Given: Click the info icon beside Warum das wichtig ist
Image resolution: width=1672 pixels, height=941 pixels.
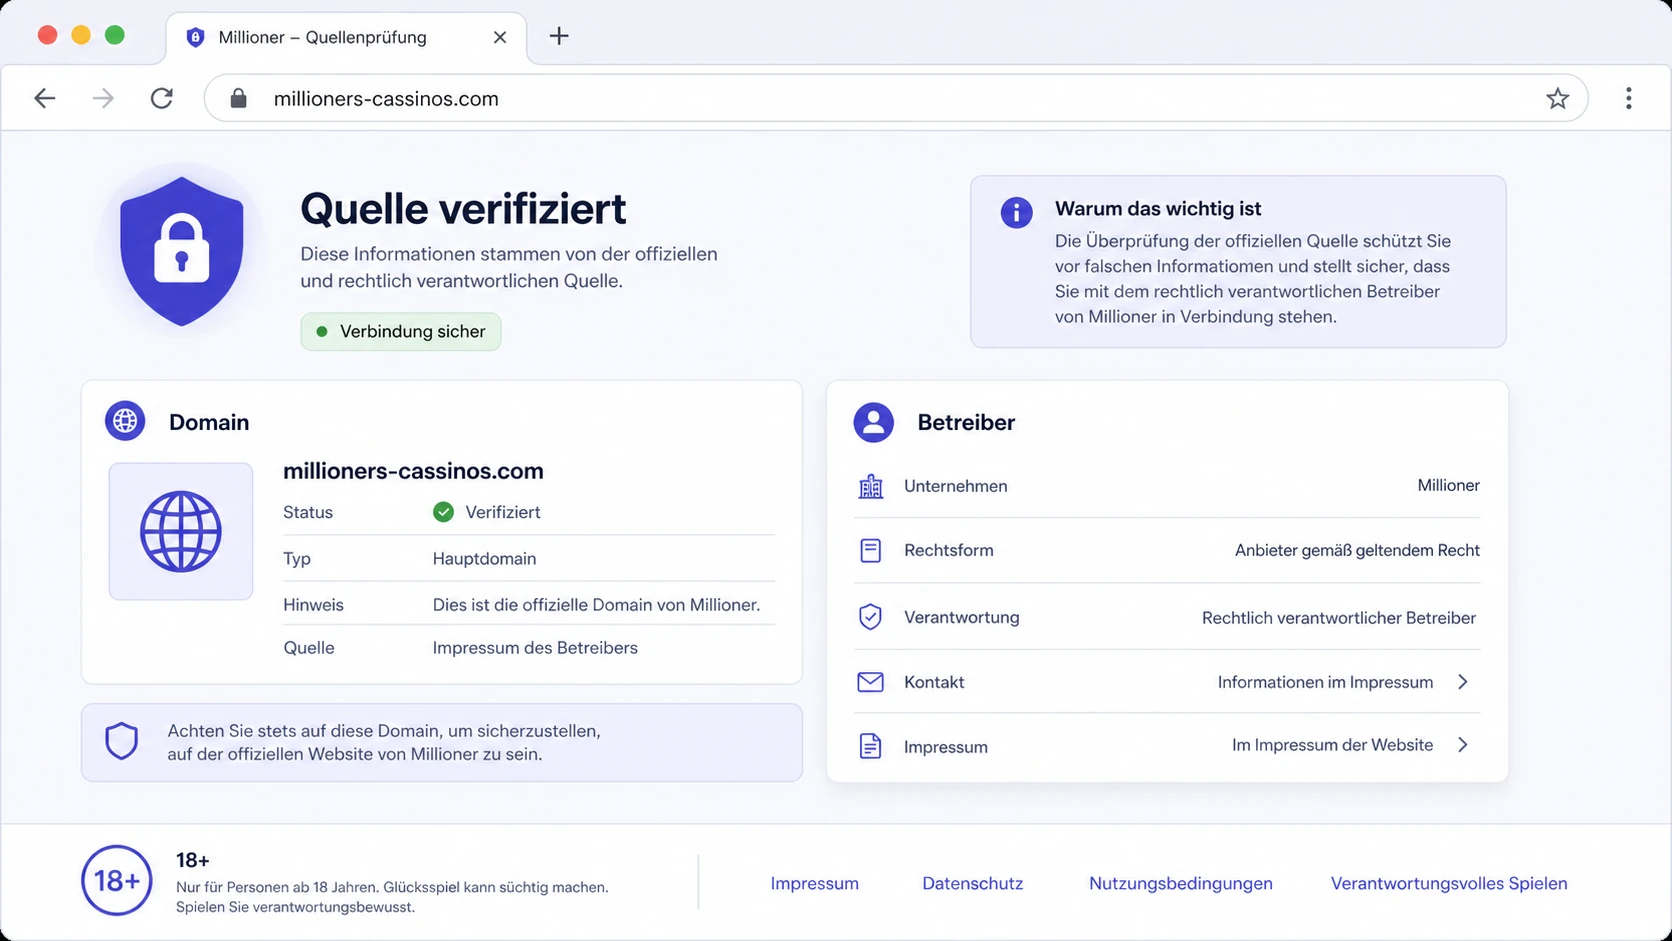Looking at the screenshot, I should (x=1016, y=212).
